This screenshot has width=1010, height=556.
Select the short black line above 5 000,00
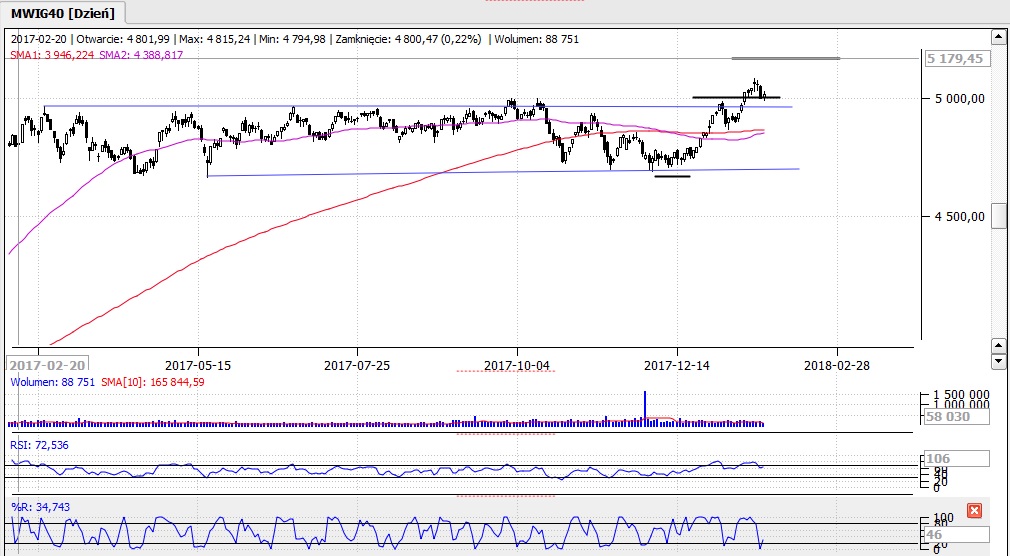coord(736,97)
